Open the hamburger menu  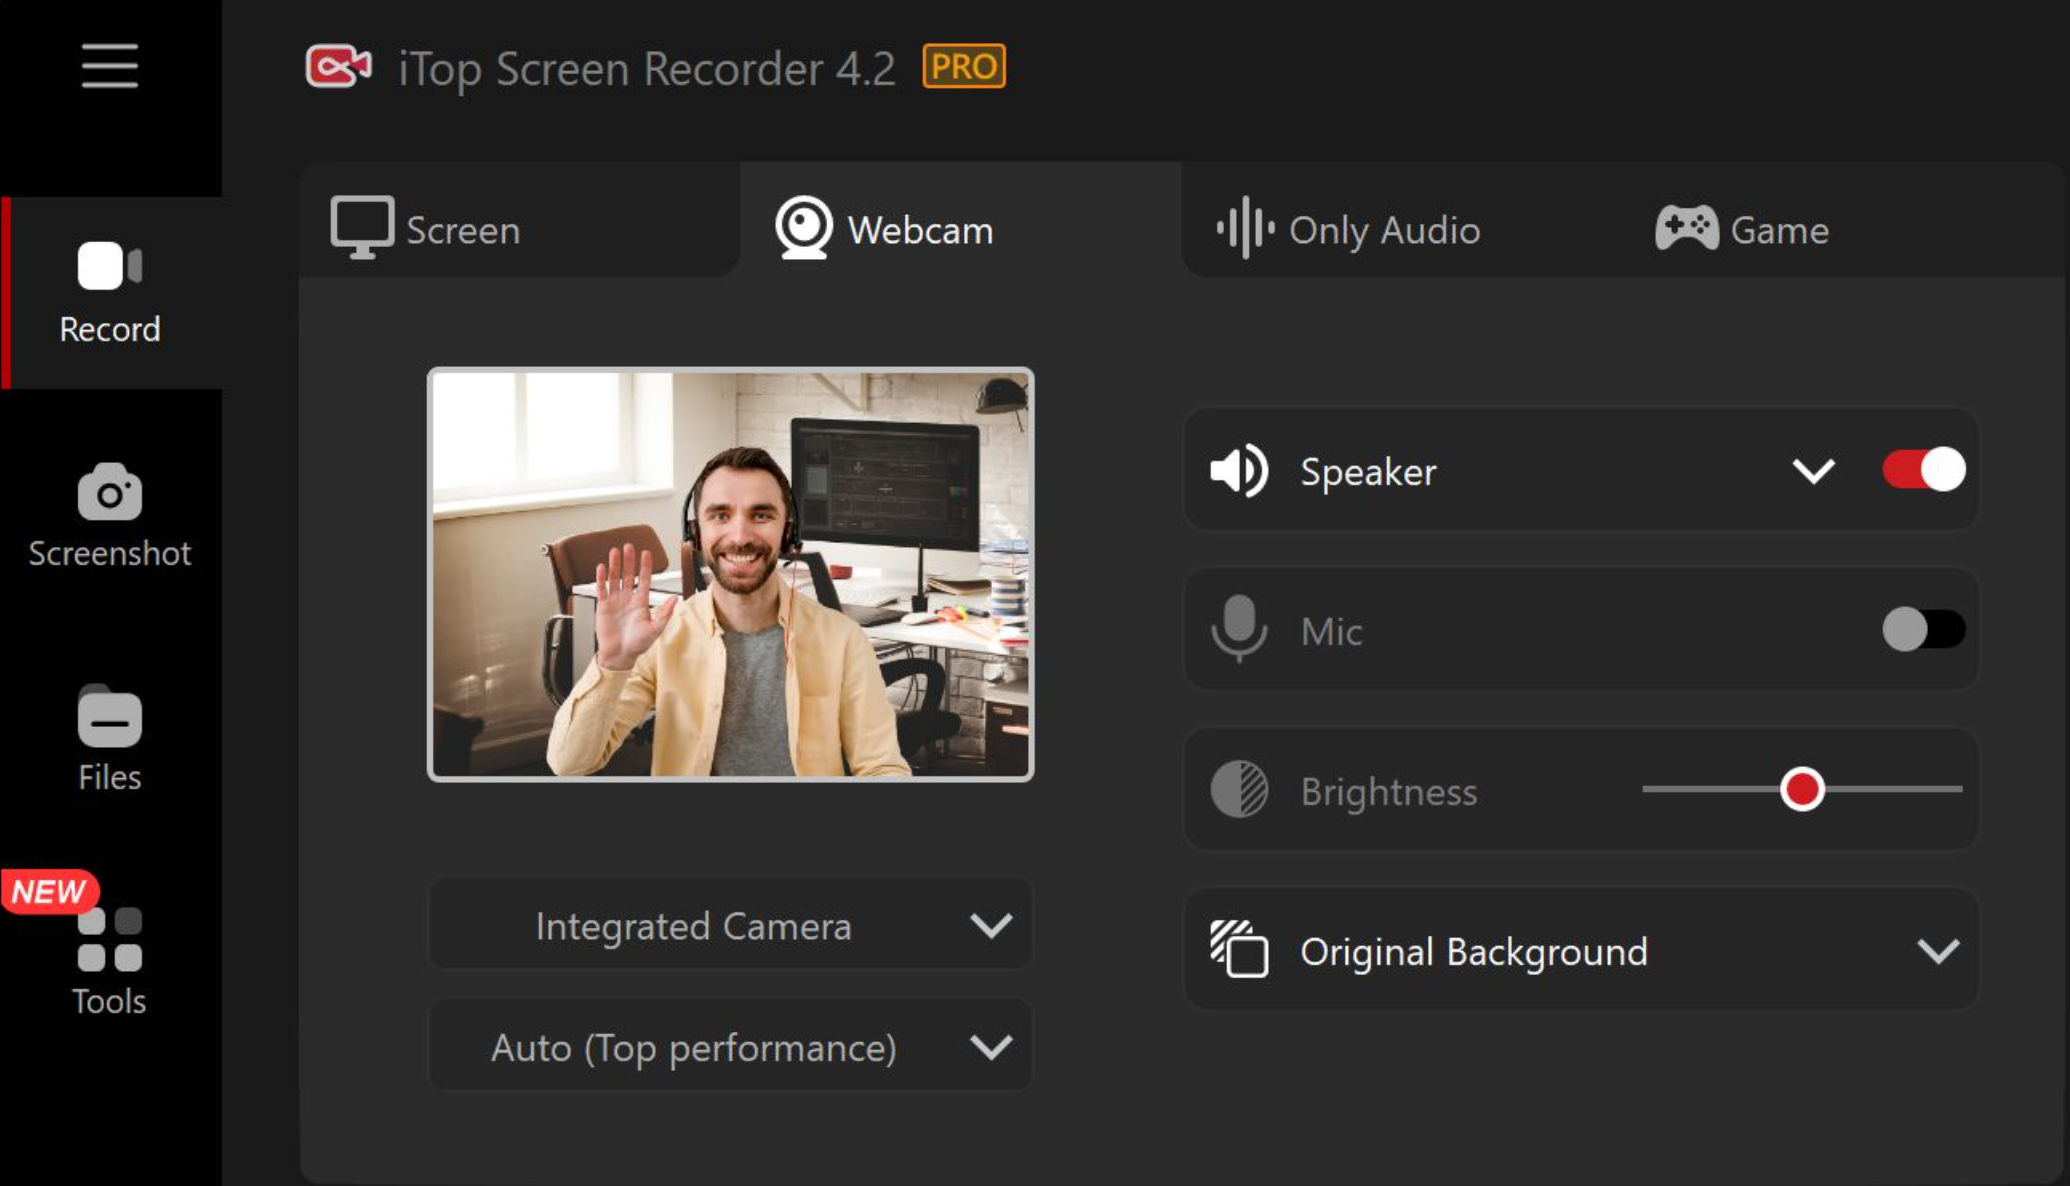click(109, 66)
